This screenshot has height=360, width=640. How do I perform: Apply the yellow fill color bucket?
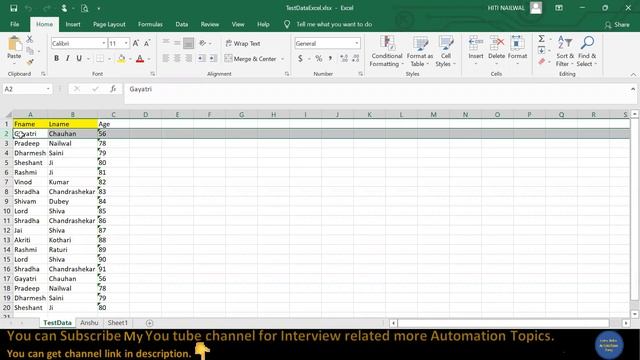click(121, 59)
